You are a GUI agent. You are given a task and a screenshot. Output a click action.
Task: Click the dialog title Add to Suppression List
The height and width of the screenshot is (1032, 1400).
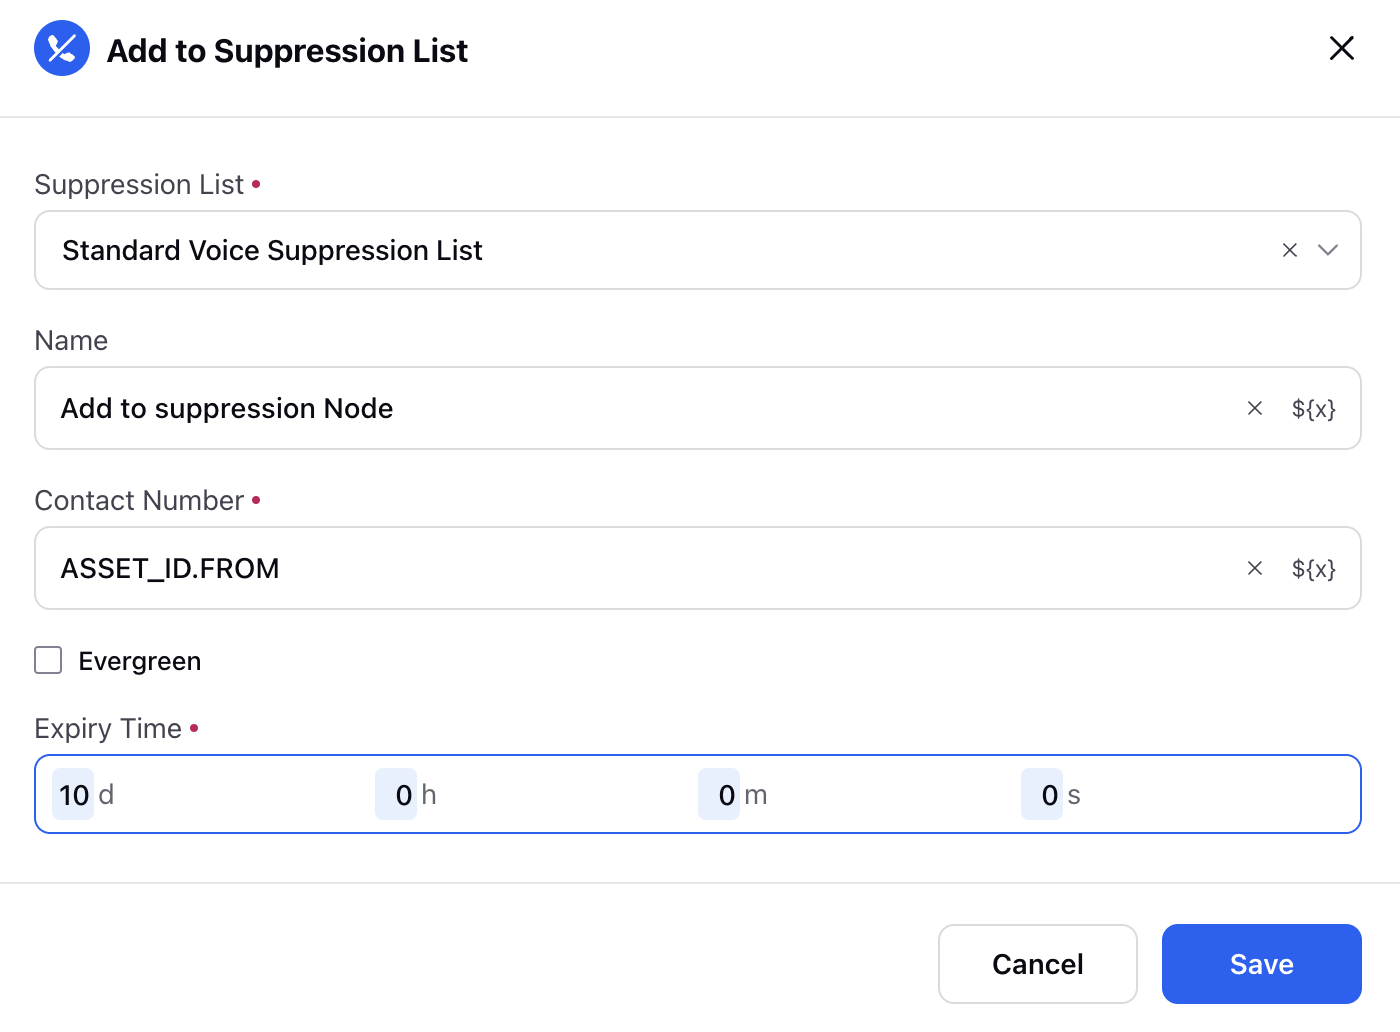click(287, 50)
